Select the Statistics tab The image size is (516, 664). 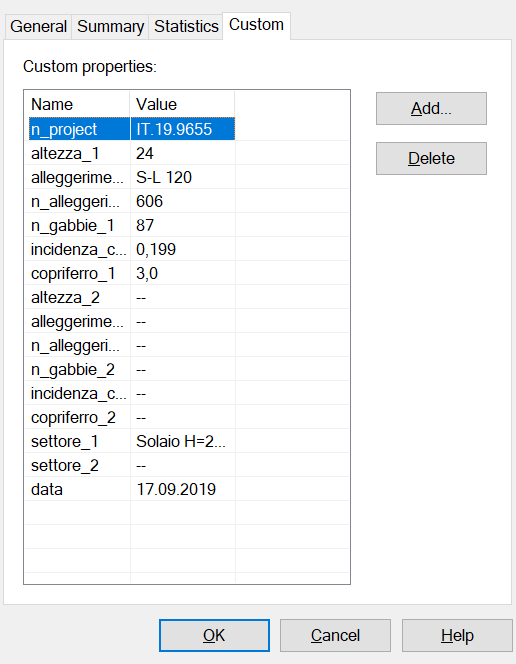point(186,26)
